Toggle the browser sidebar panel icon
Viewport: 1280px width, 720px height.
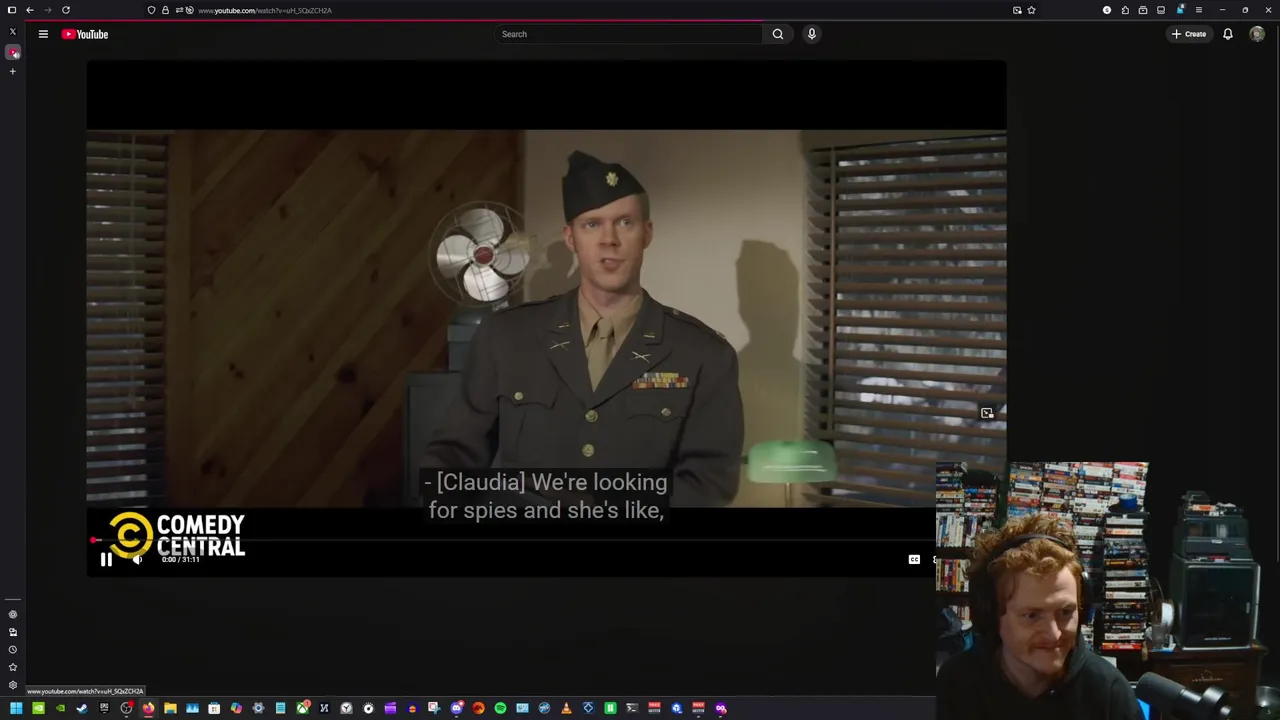pyautogui.click(x=12, y=10)
